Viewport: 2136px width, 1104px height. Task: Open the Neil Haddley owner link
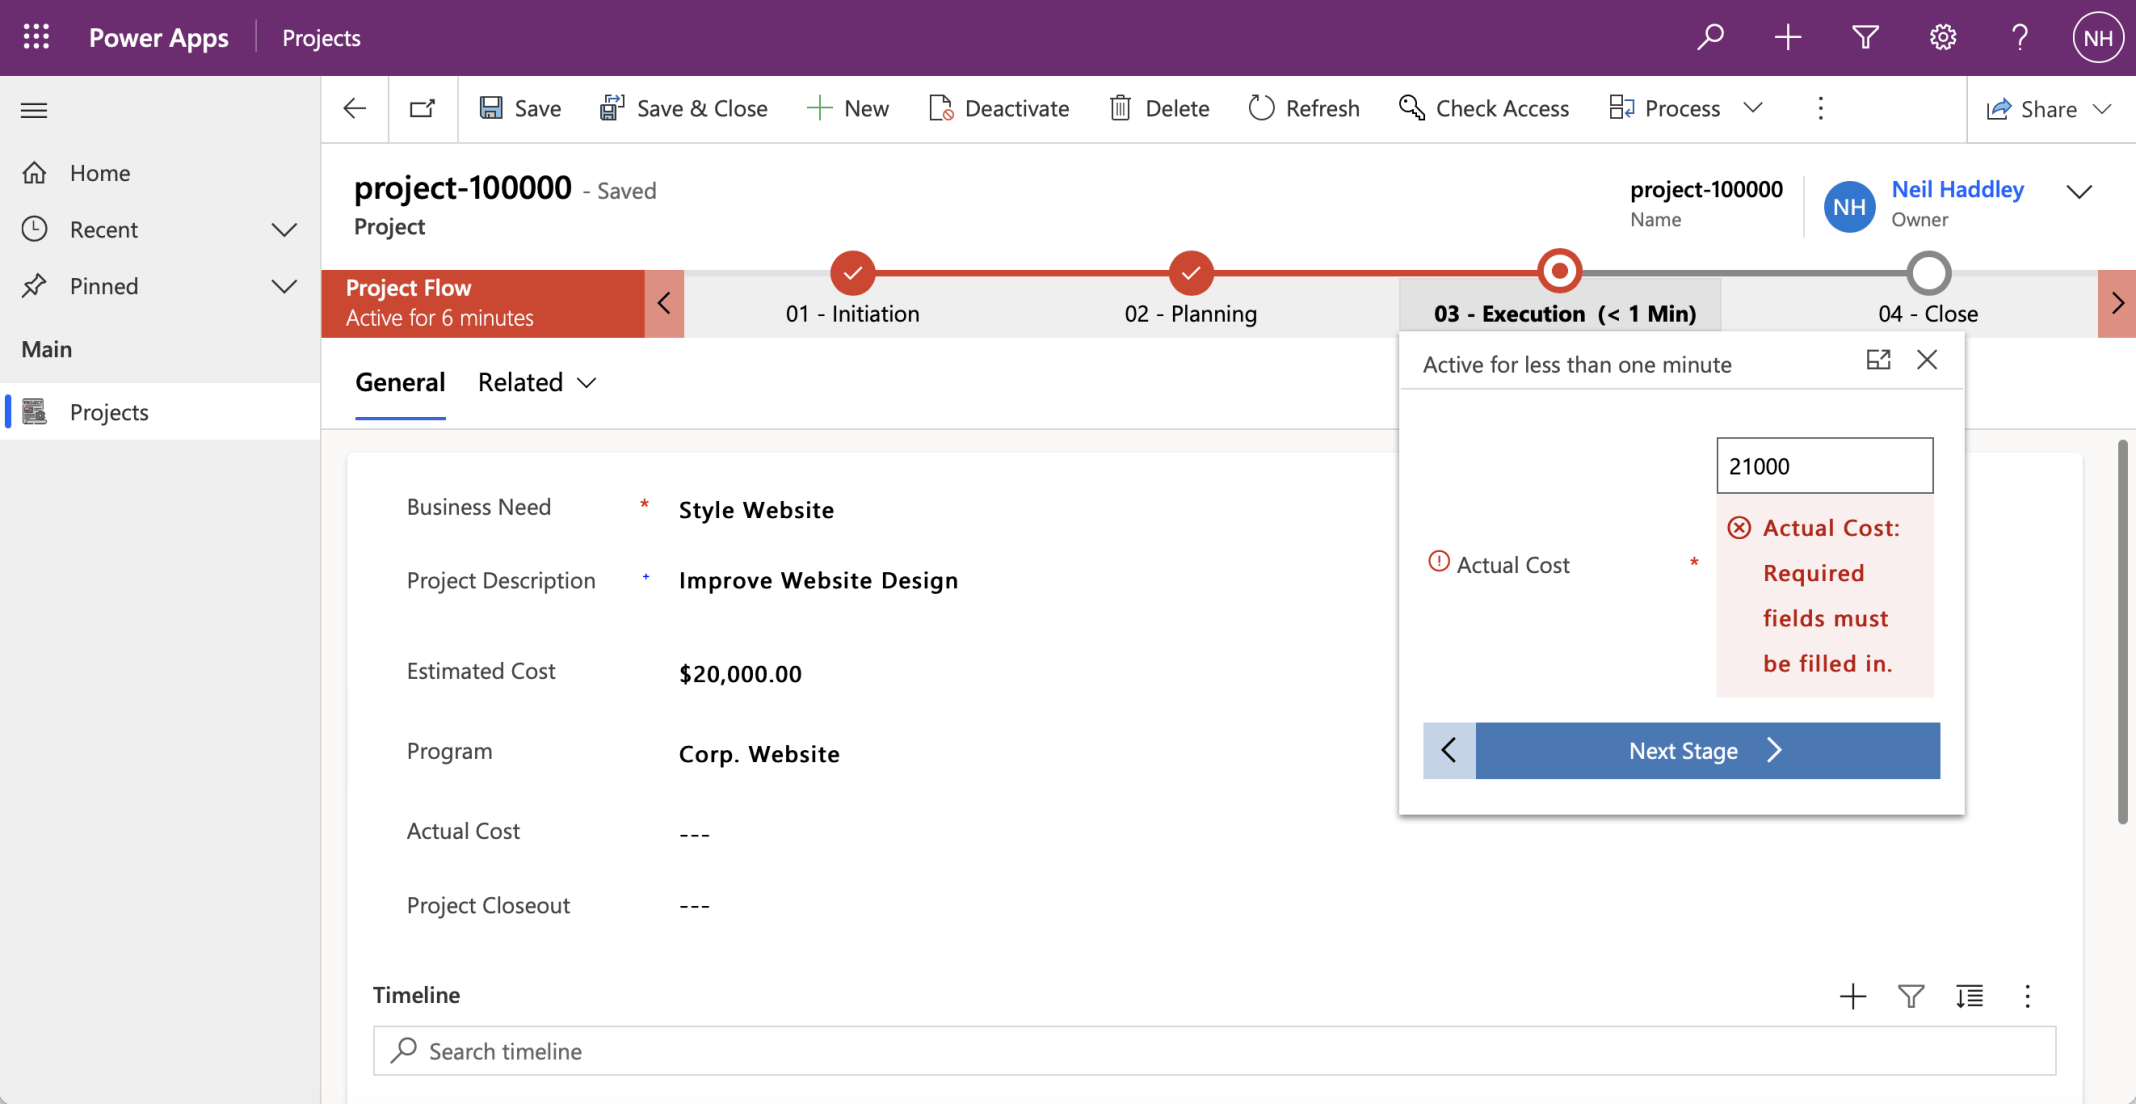pyautogui.click(x=1957, y=189)
